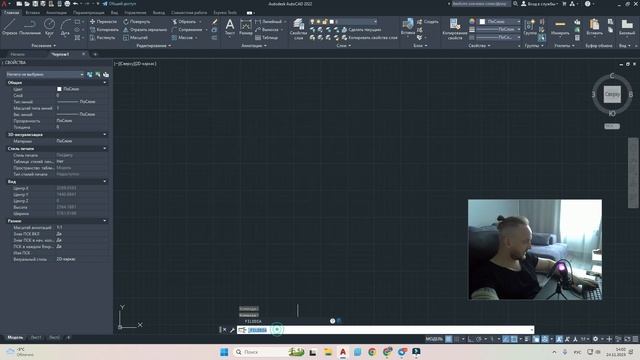640x360 pixels.
Task: Select the Дуга (Arc) tool
Action: (65, 27)
